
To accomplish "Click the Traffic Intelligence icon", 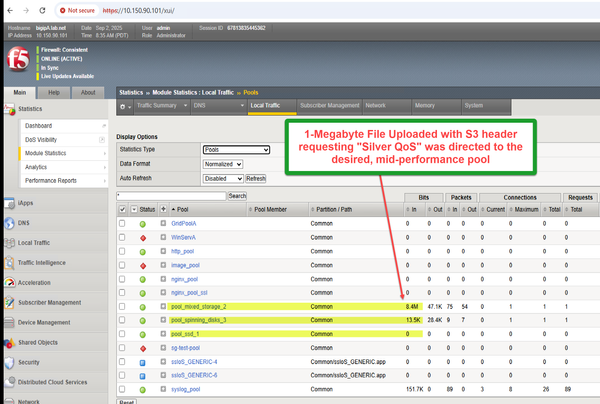I will click(9, 262).
